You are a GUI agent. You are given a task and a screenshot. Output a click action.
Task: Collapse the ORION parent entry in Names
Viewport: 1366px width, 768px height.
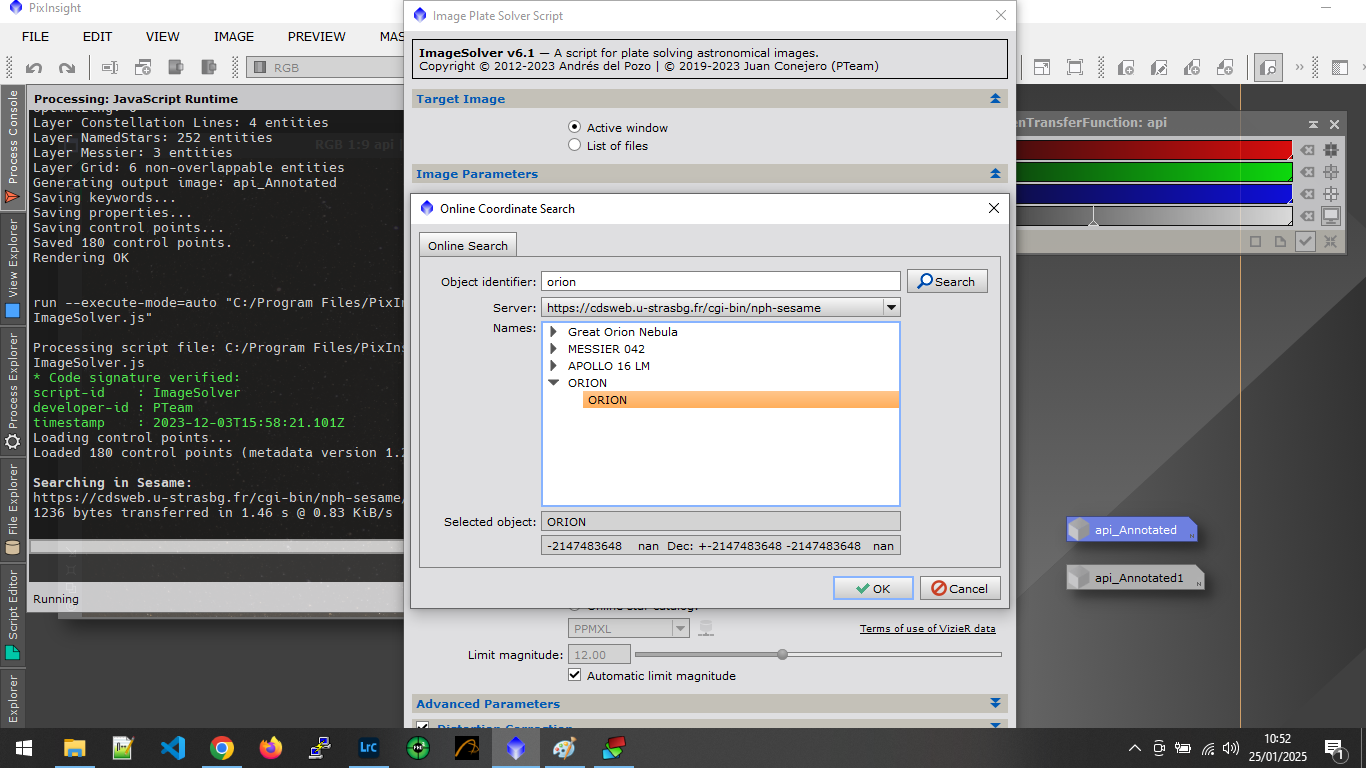(x=553, y=383)
